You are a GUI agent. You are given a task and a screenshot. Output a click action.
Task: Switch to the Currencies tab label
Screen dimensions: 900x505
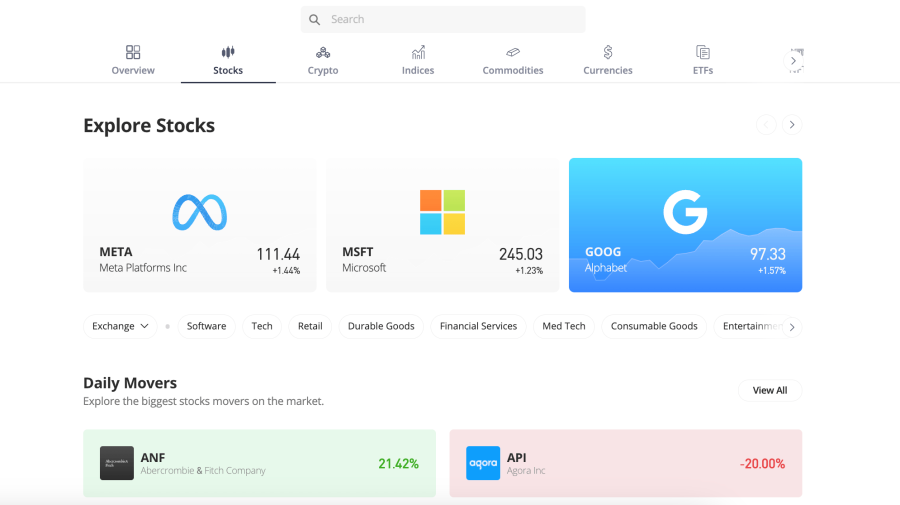[x=608, y=70]
